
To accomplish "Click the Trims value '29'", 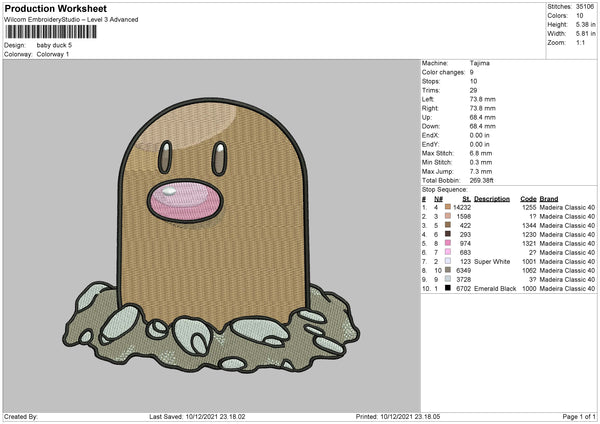I will click(473, 90).
